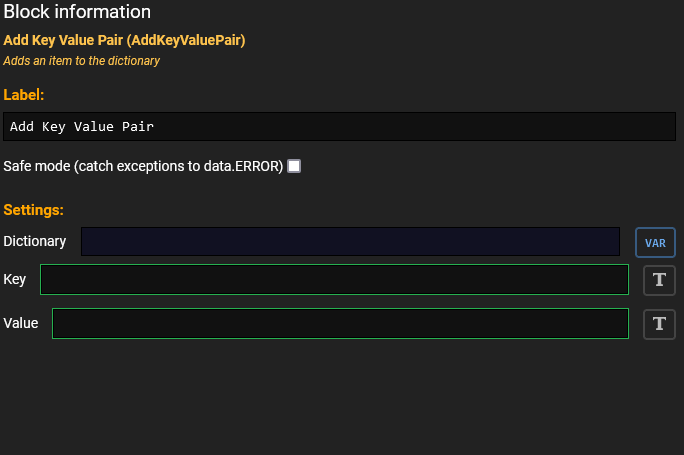Click the orange 'Label:' section heading
This screenshot has width=684, height=455.
tap(24, 95)
